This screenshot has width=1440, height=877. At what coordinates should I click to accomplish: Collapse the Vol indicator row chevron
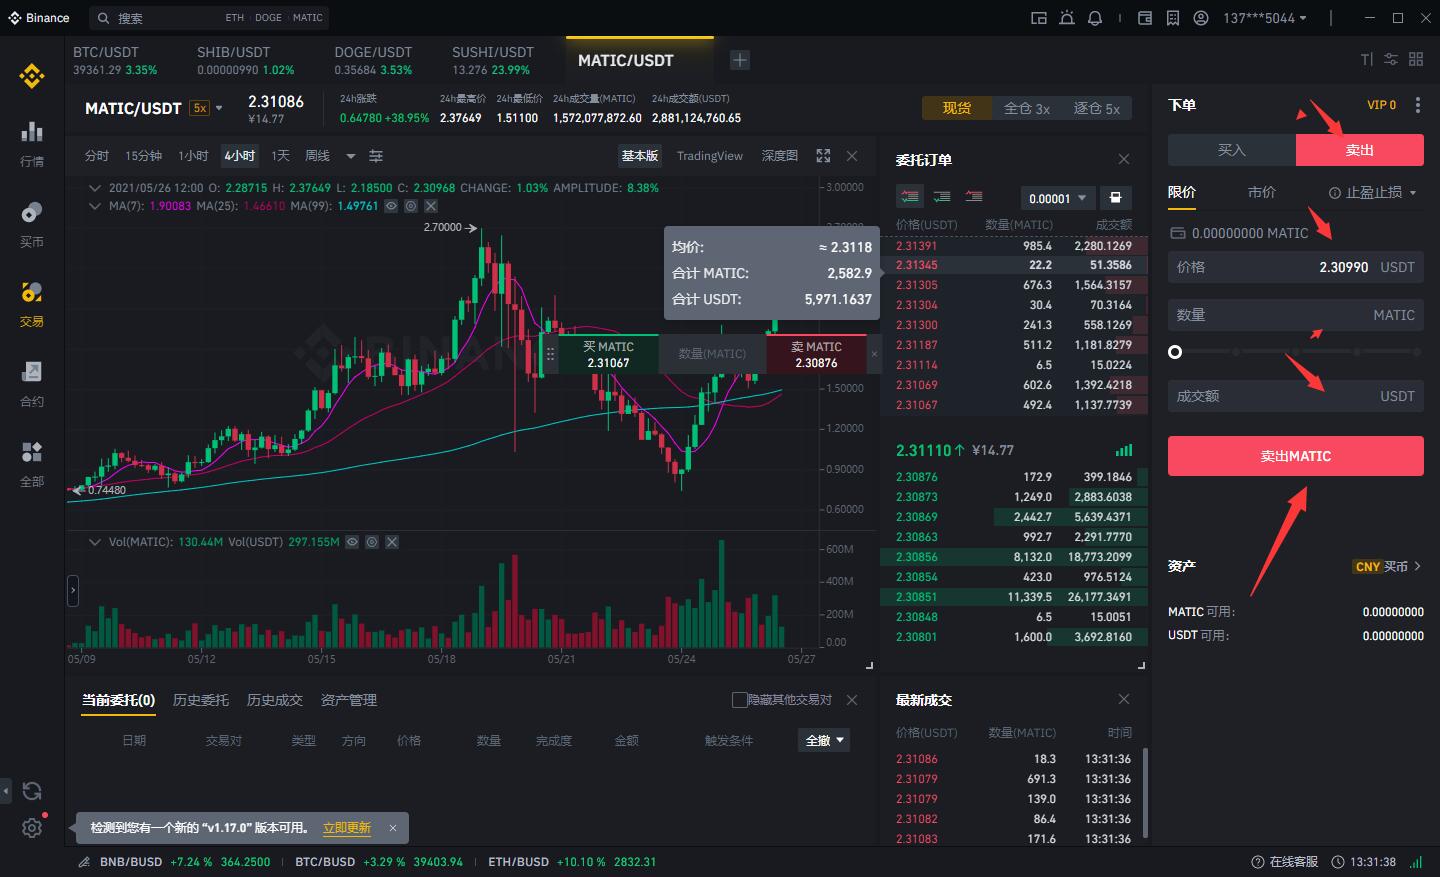(95, 542)
